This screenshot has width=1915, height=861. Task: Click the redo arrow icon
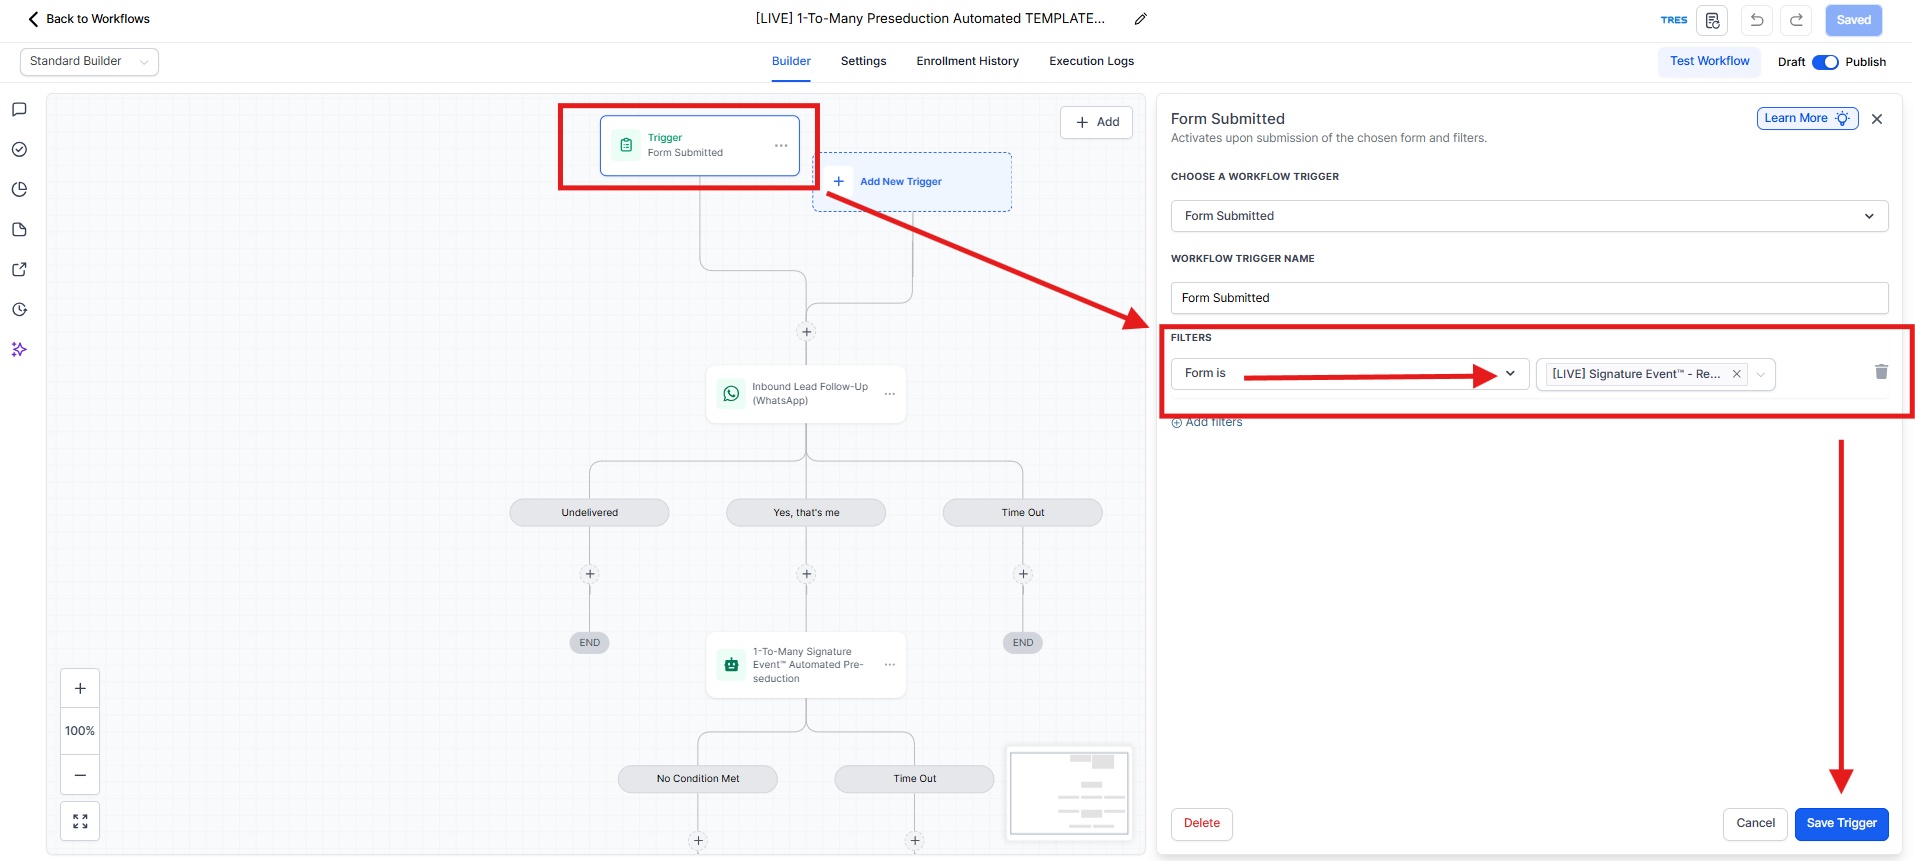pos(1796,20)
